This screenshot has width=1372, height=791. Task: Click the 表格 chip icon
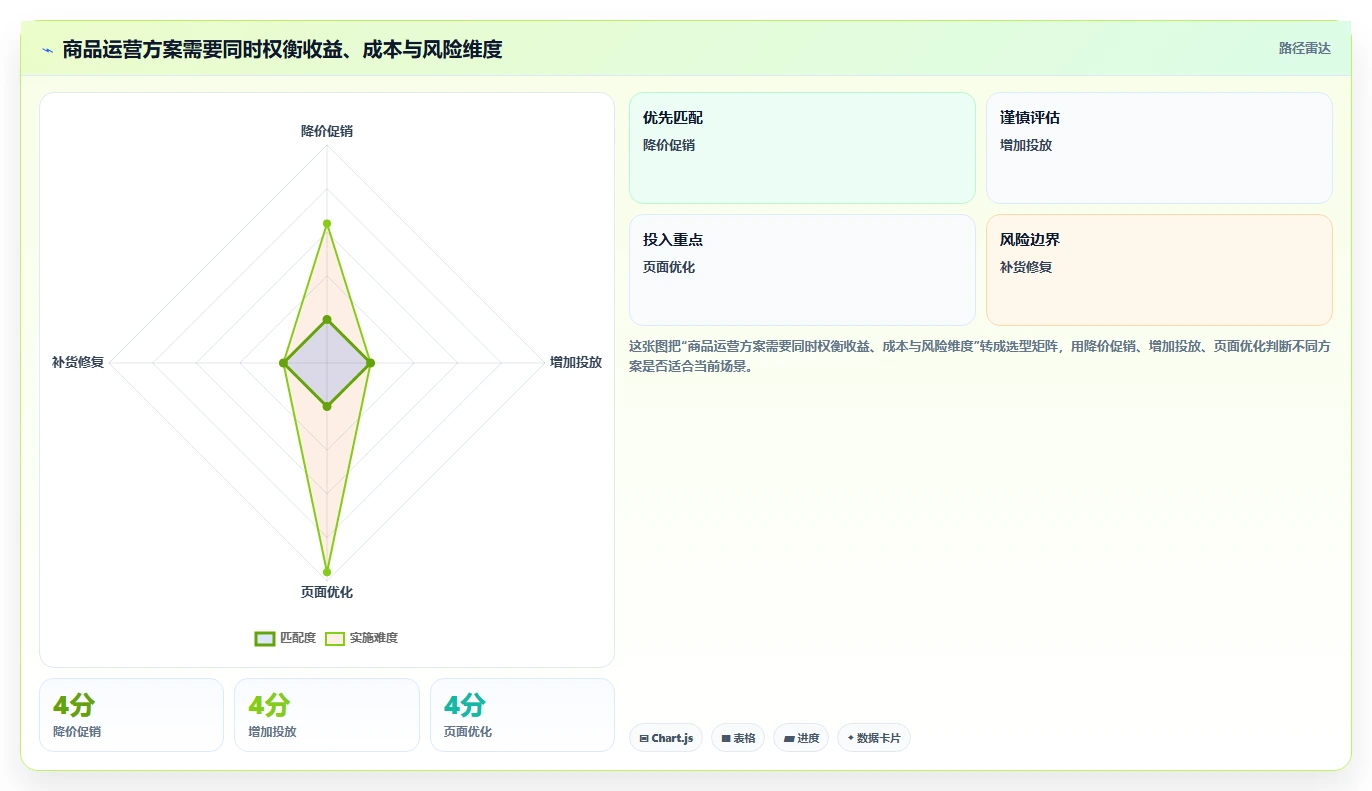726,739
